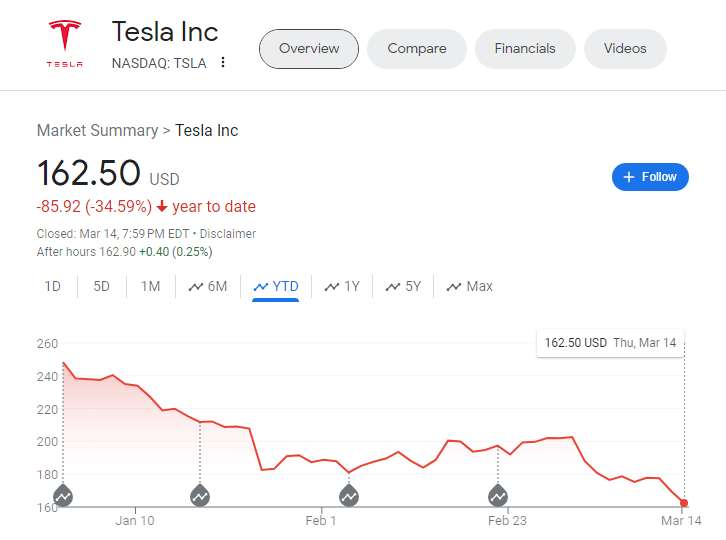Open the Videos tab

[x=625, y=48]
